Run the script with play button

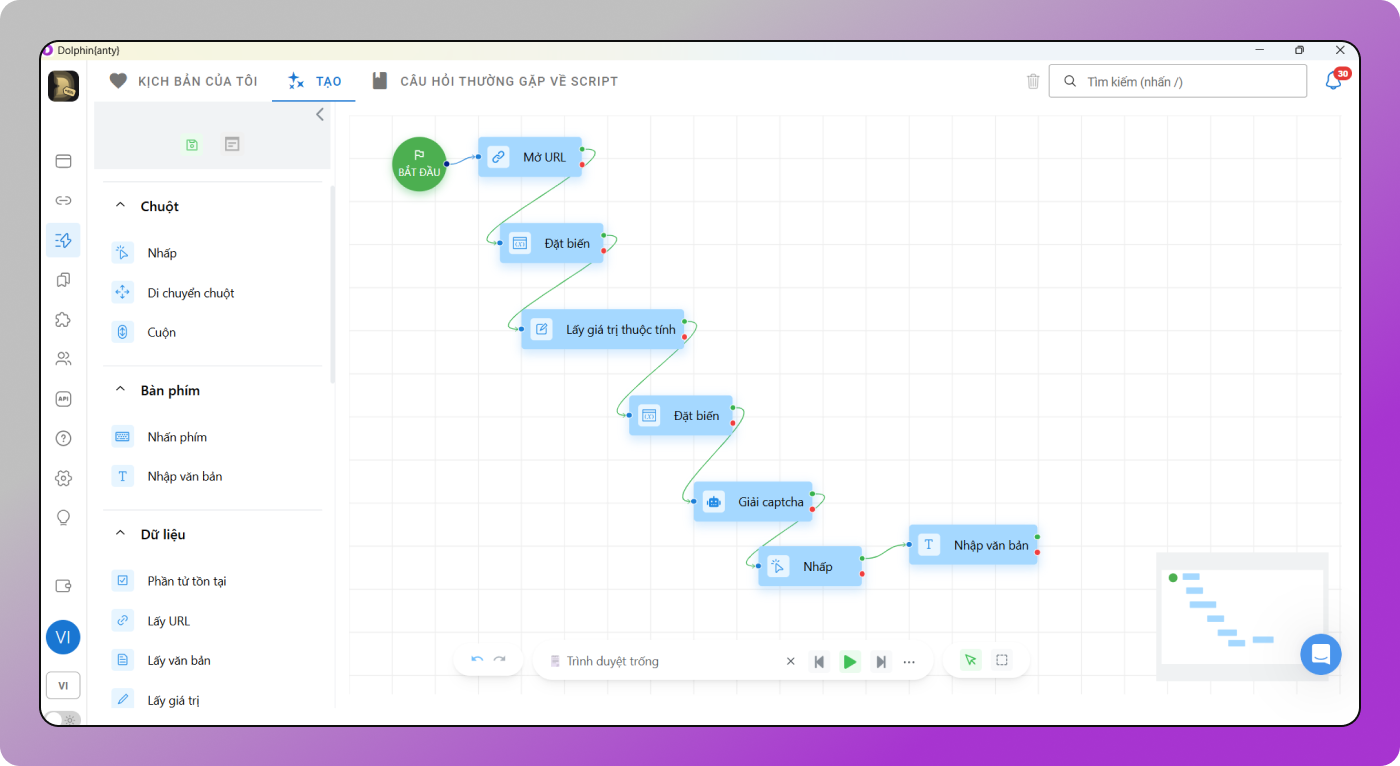tap(849, 661)
